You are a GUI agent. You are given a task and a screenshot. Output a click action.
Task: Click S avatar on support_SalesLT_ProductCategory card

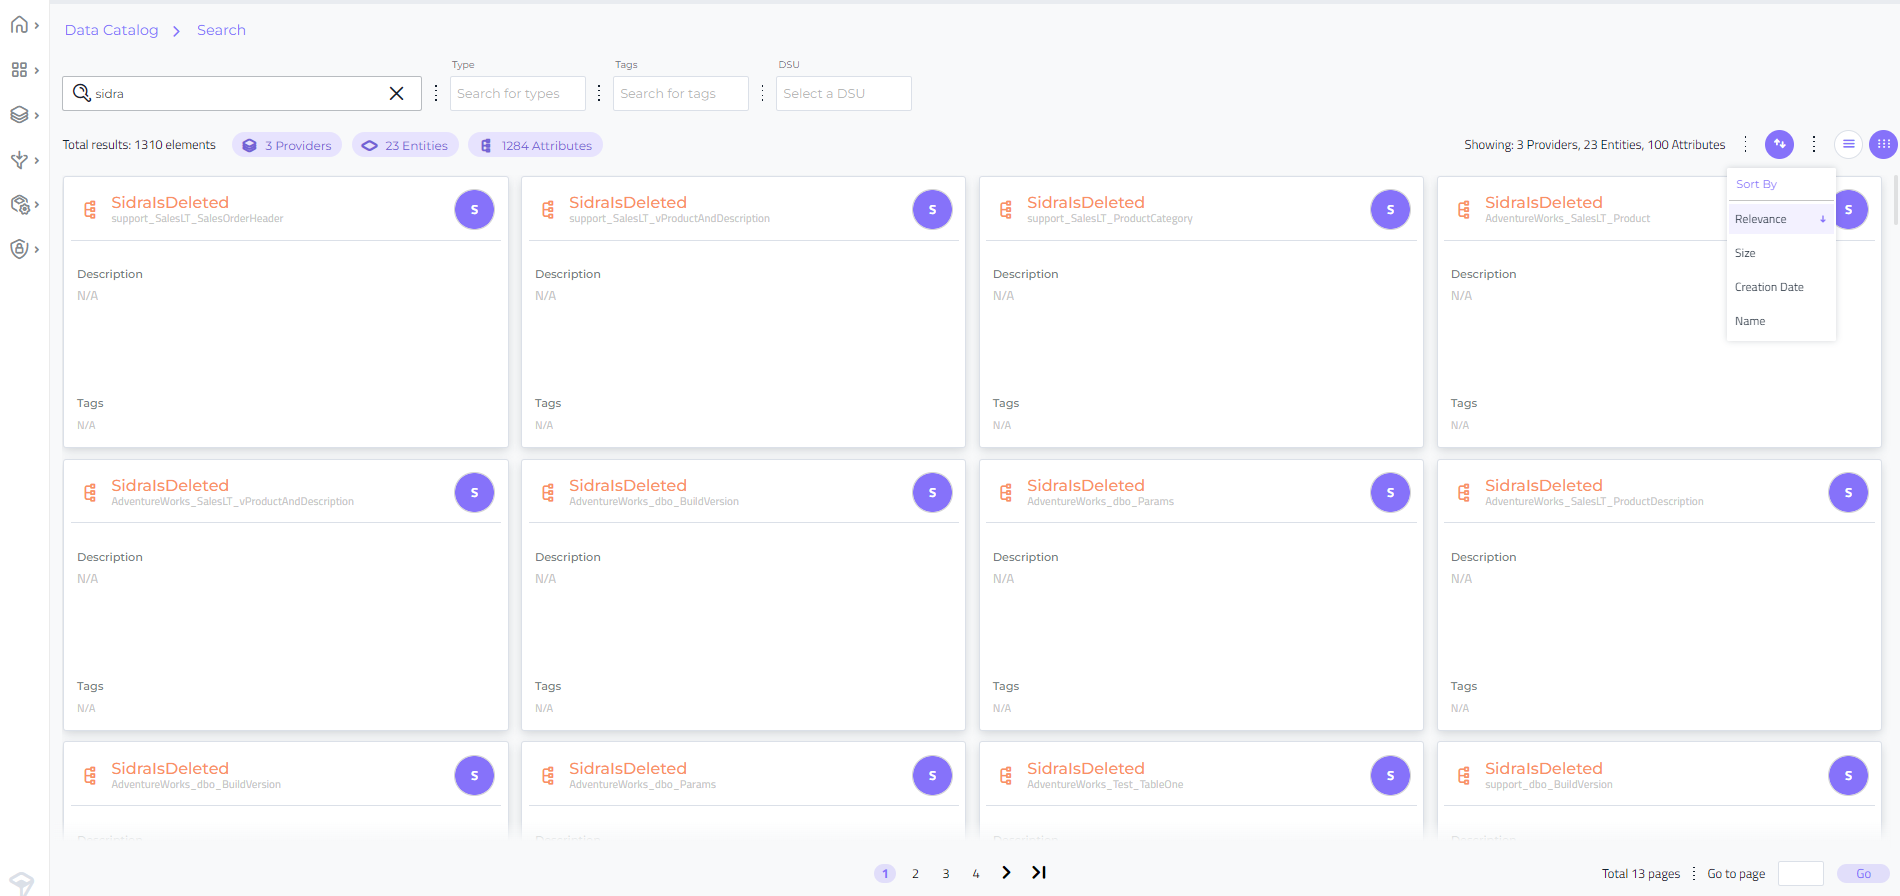pyautogui.click(x=1390, y=209)
